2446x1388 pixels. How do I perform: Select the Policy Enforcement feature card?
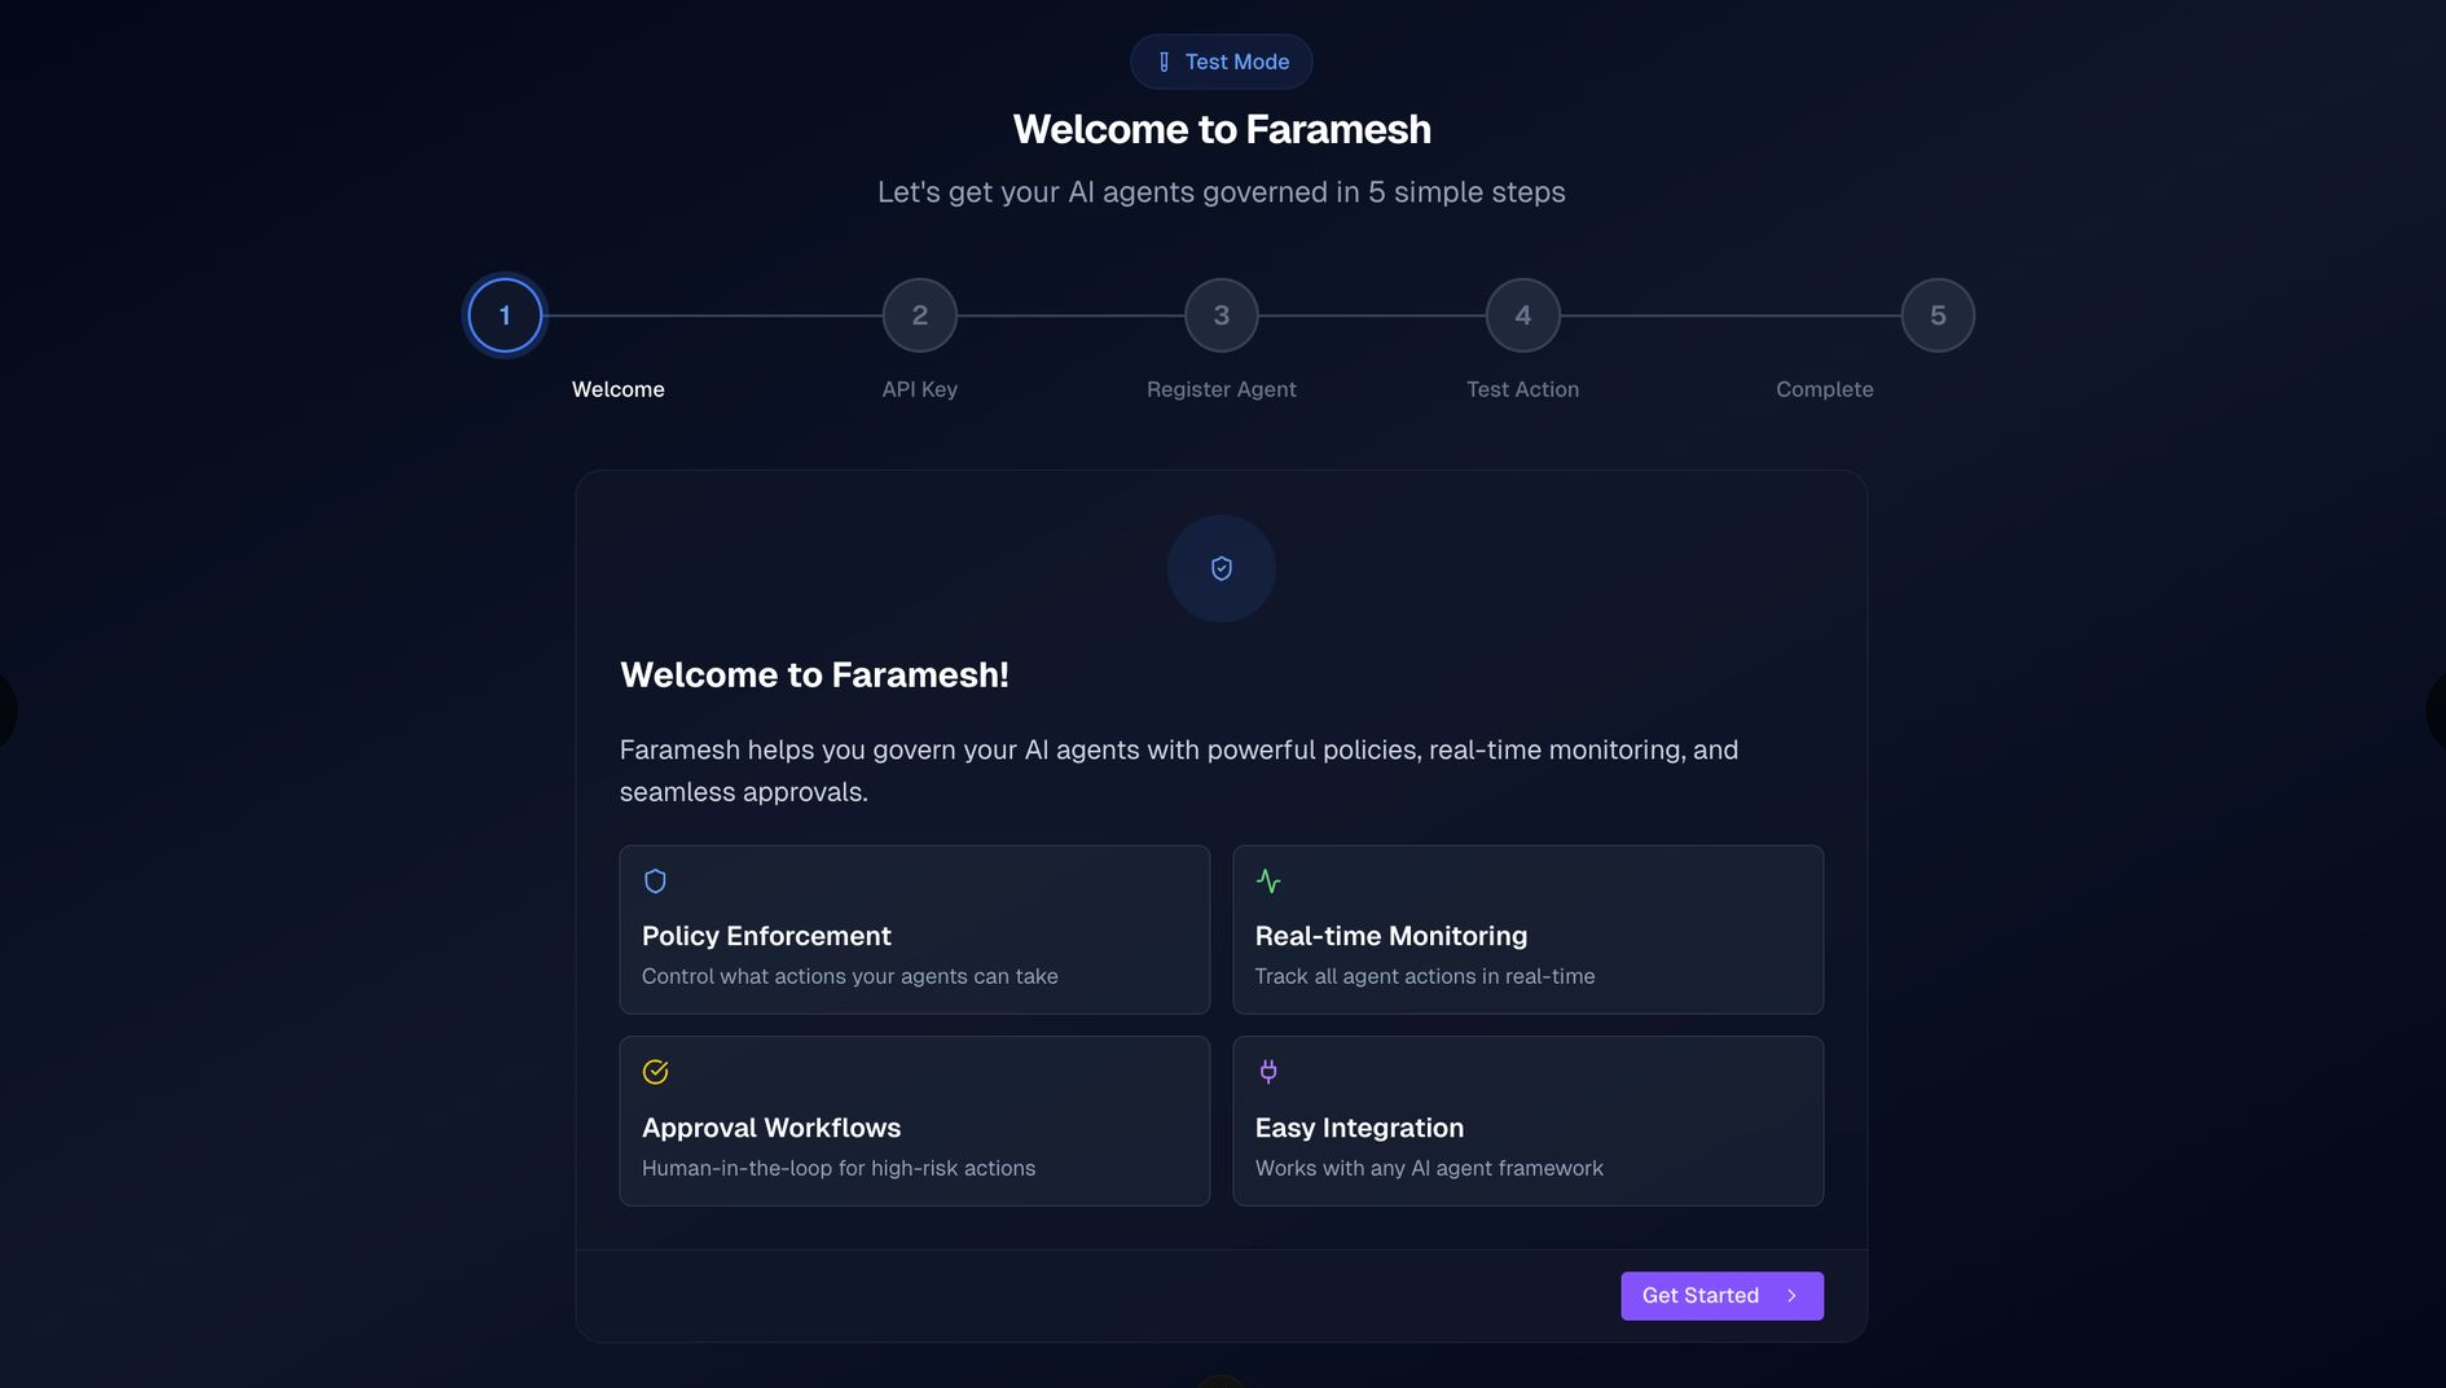tap(913, 929)
